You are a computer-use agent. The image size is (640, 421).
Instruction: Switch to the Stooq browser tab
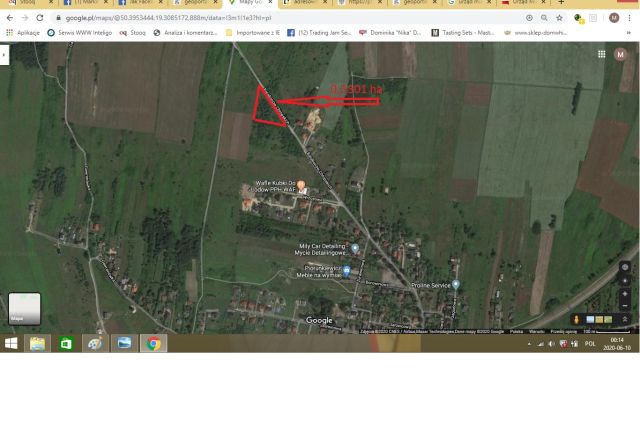[29, 2]
